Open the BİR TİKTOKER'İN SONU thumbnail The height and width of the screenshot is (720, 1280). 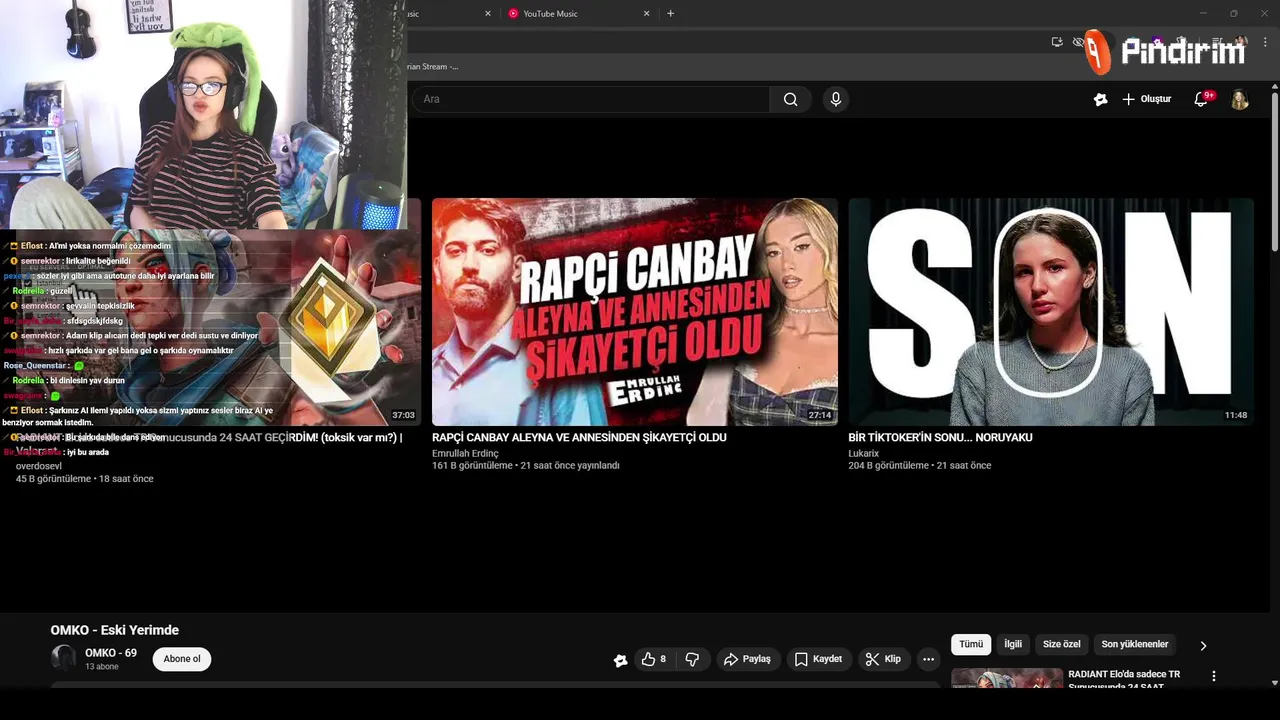click(1051, 312)
